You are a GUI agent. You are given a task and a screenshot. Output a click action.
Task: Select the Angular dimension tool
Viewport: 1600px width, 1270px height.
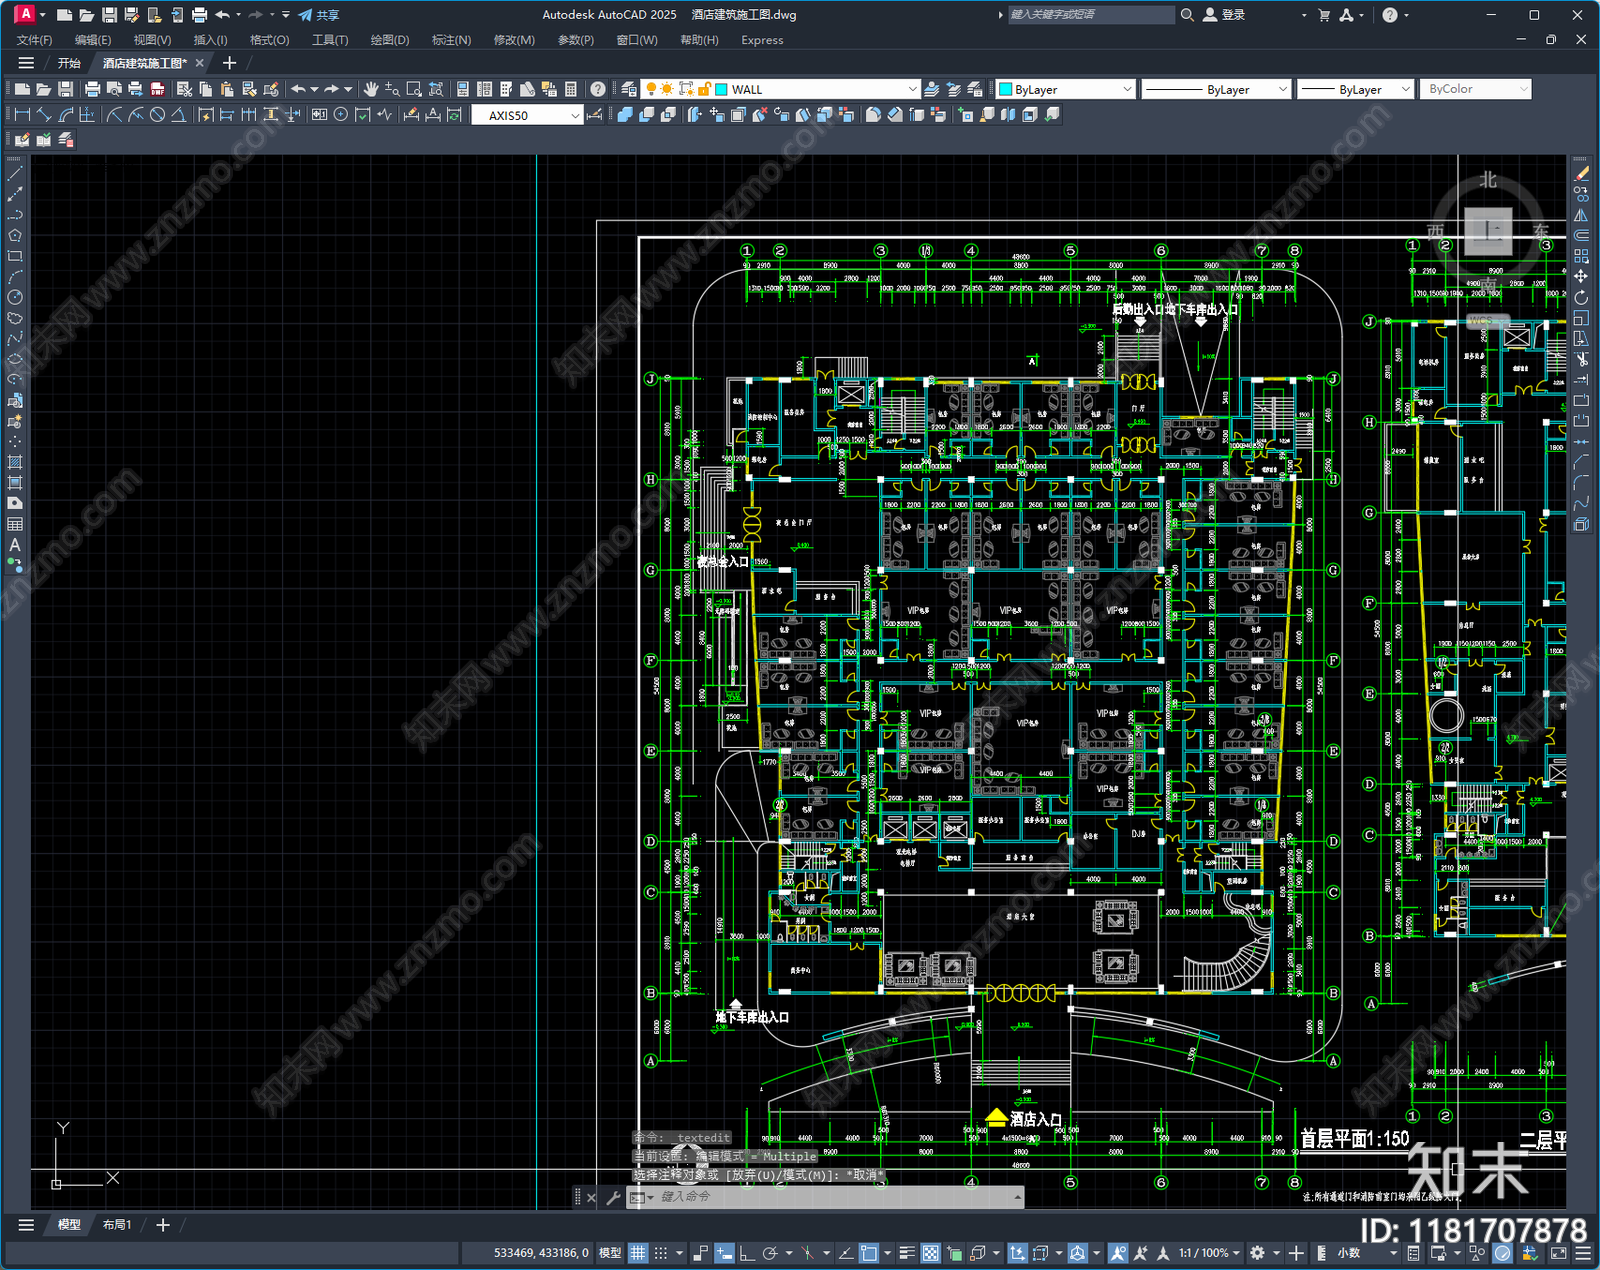(x=178, y=115)
